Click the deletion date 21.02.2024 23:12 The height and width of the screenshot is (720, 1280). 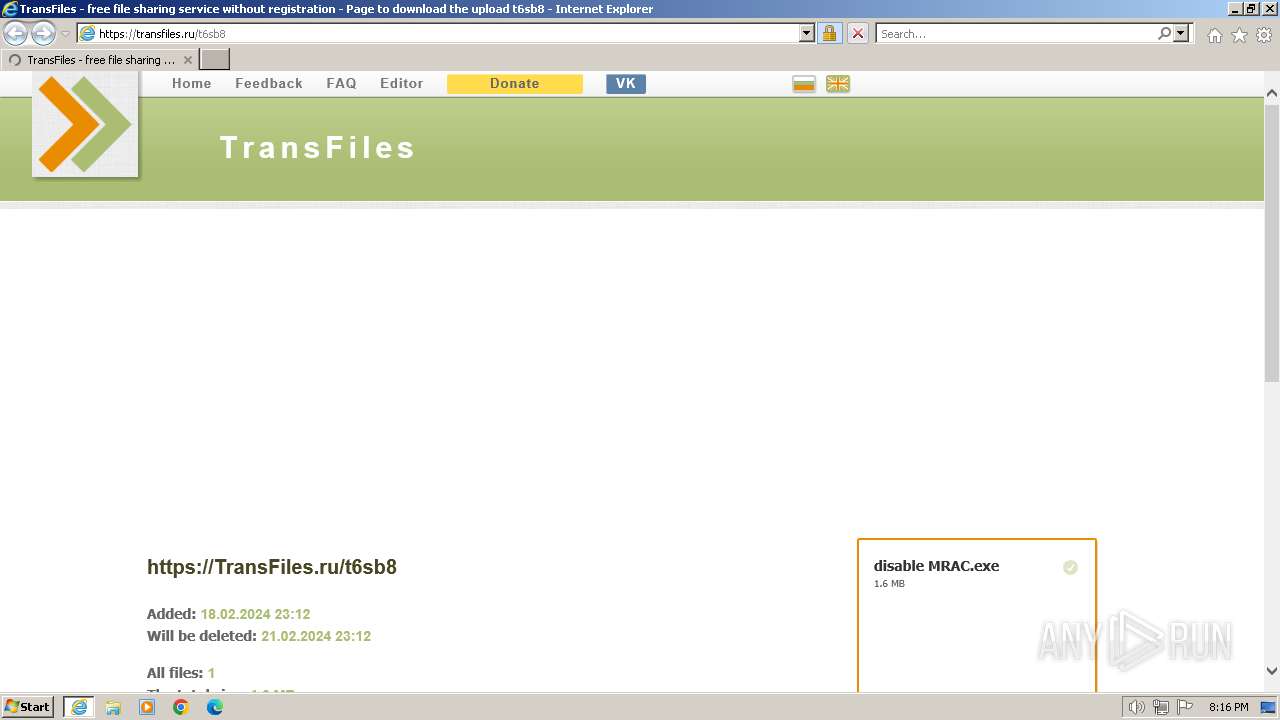point(316,636)
